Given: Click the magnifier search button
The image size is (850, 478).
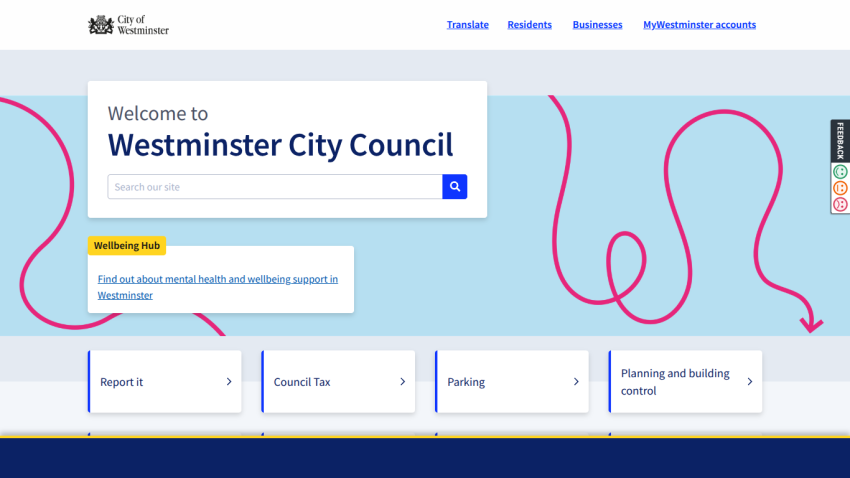Looking at the screenshot, I should (455, 186).
